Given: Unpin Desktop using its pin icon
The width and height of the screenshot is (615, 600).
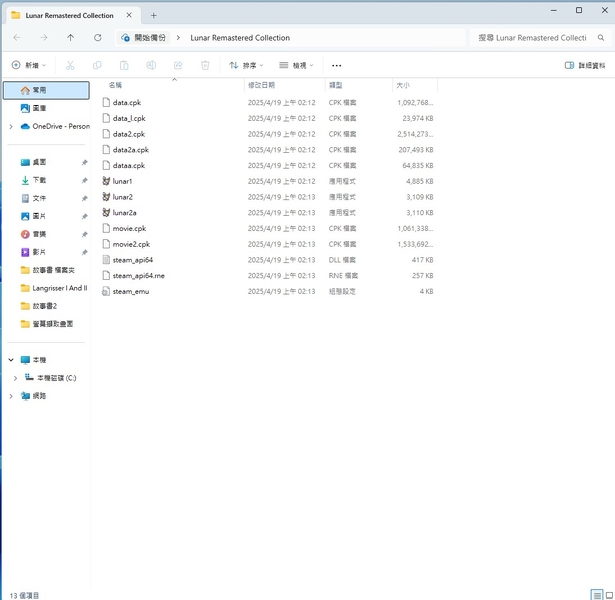Looking at the screenshot, I should (x=84, y=162).
